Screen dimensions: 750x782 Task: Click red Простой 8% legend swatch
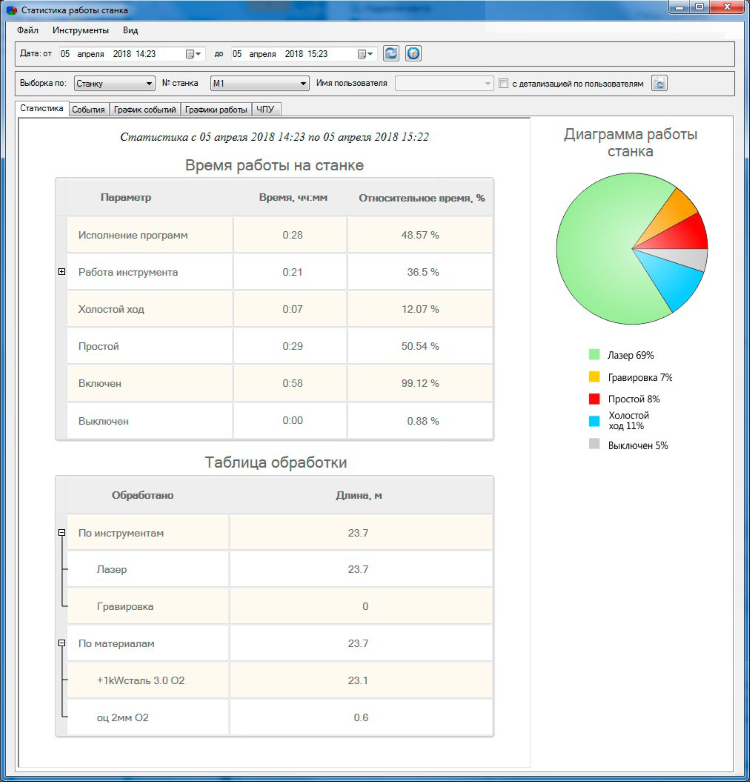[x=594, y=398]
